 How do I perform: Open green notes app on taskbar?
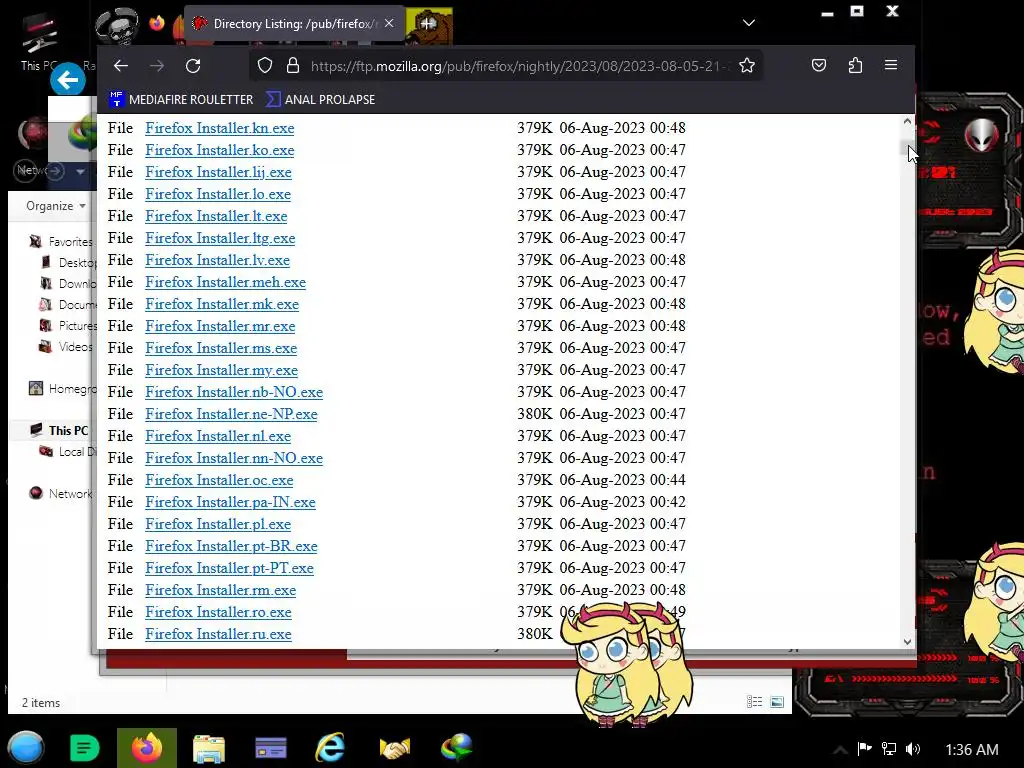pyautogui.click(x=84, y=748)
